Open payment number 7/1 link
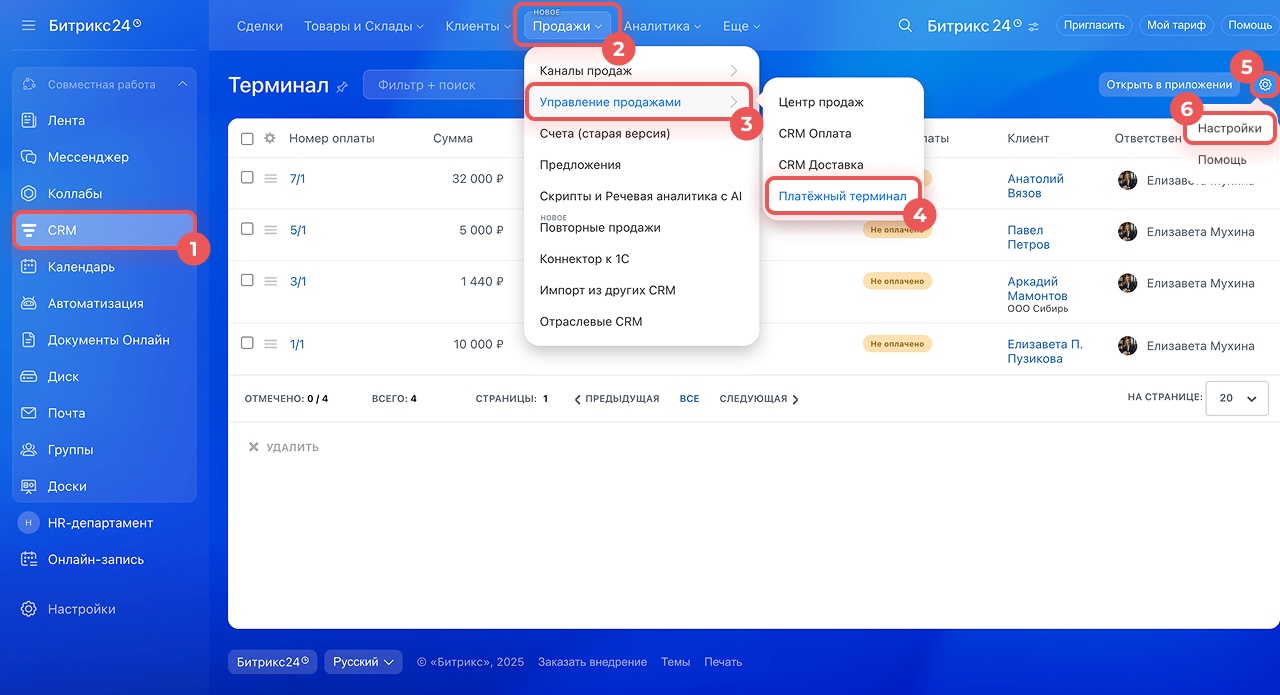The width and height of the screenshot is (1280, 695). pyautogui.click(x=298, y=178)
